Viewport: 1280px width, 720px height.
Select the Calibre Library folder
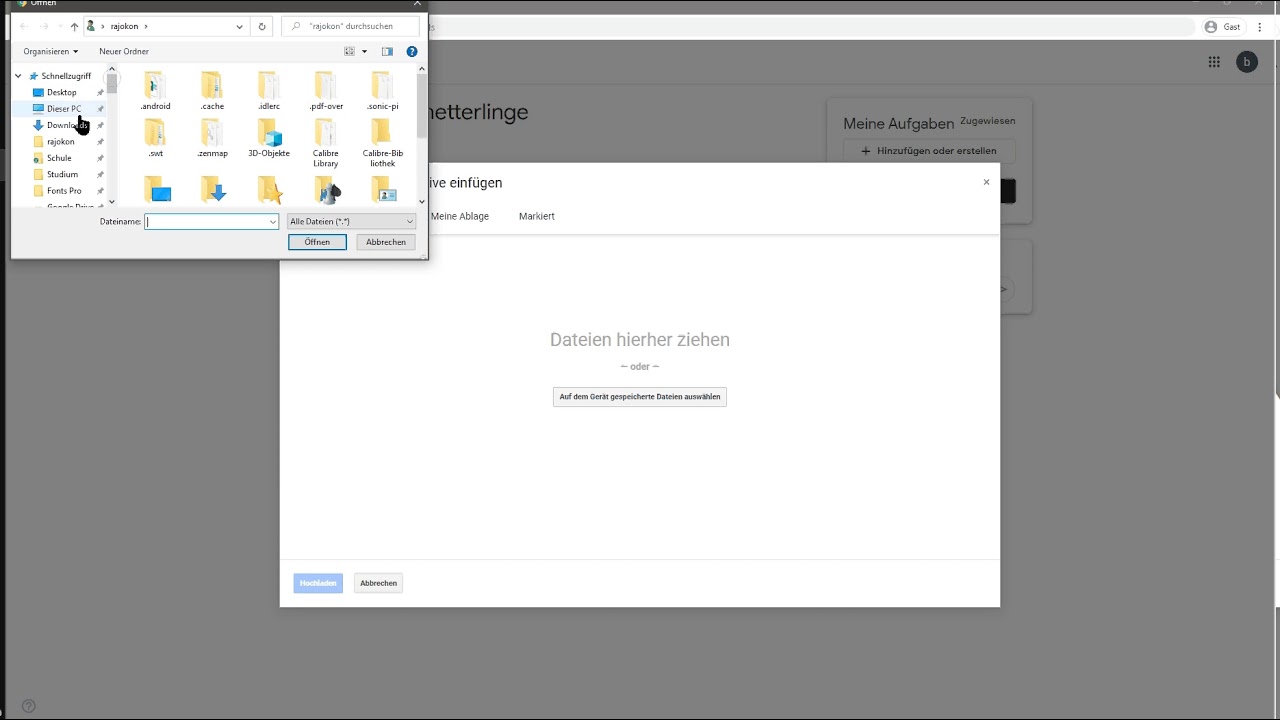pyautogui.click(x=325, y=143)
